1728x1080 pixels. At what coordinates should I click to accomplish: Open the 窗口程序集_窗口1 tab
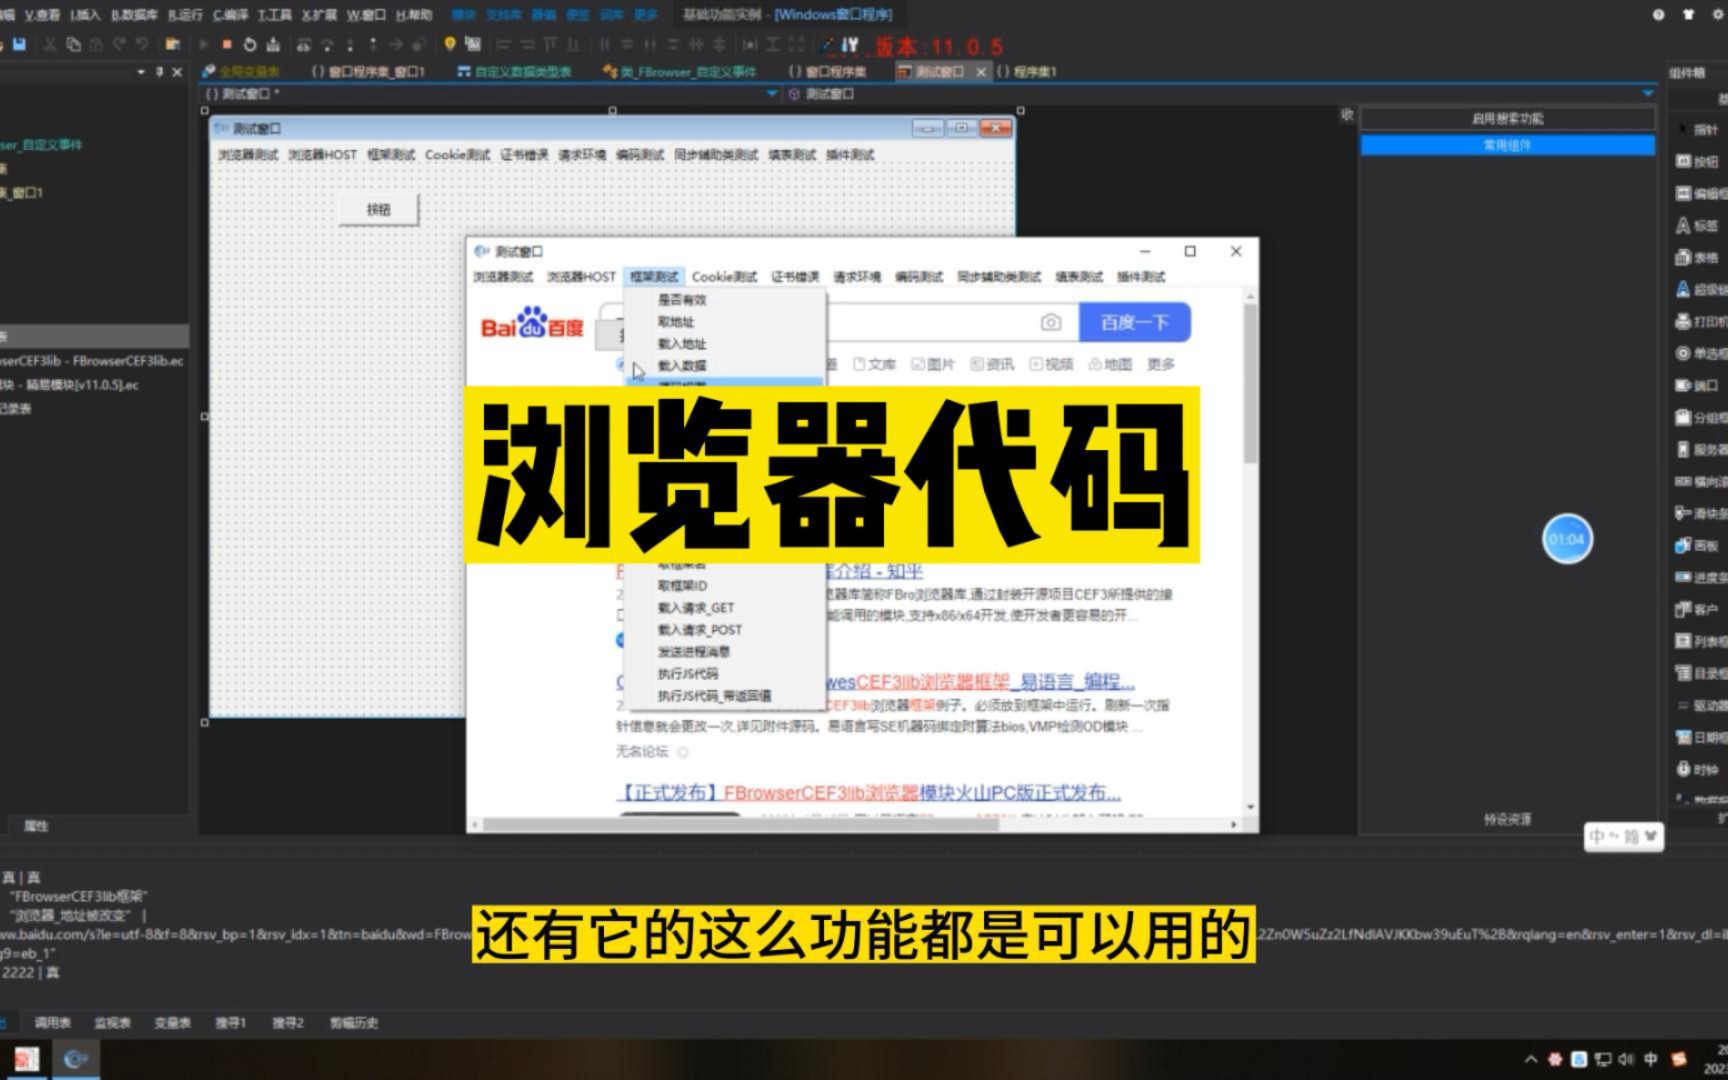(368, 72)
